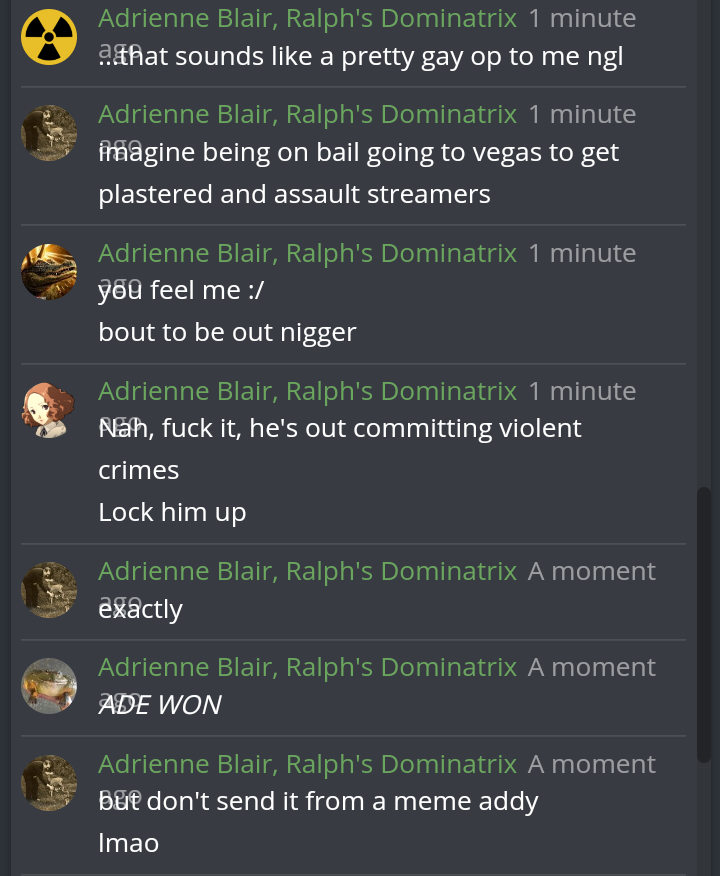
Task: Click username above 'you feel me' message
Action: tap(307, 253)
